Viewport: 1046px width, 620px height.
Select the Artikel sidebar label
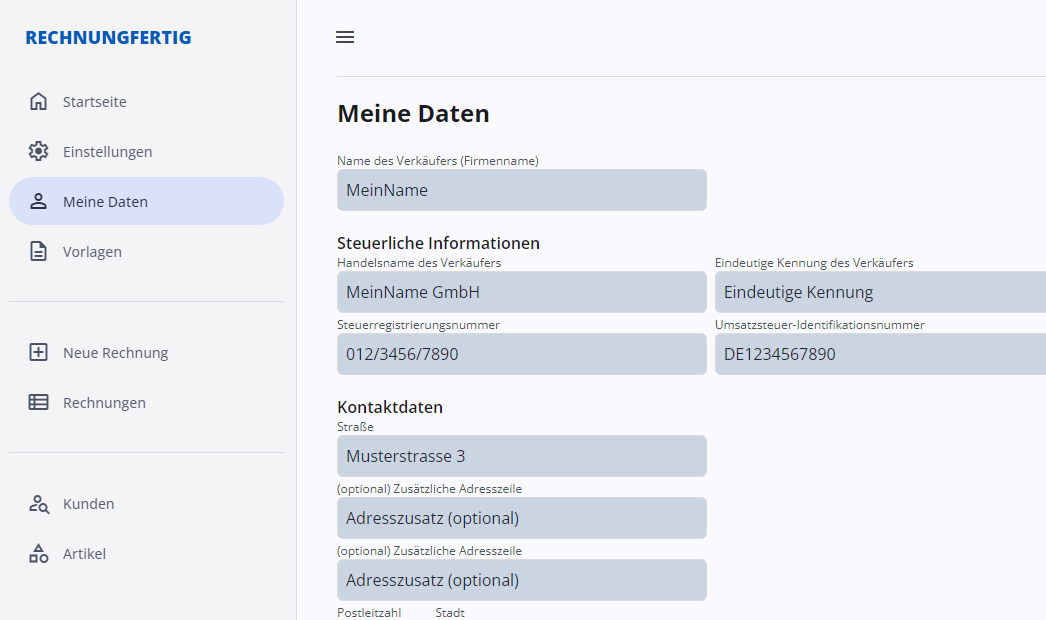coord(84,554)
